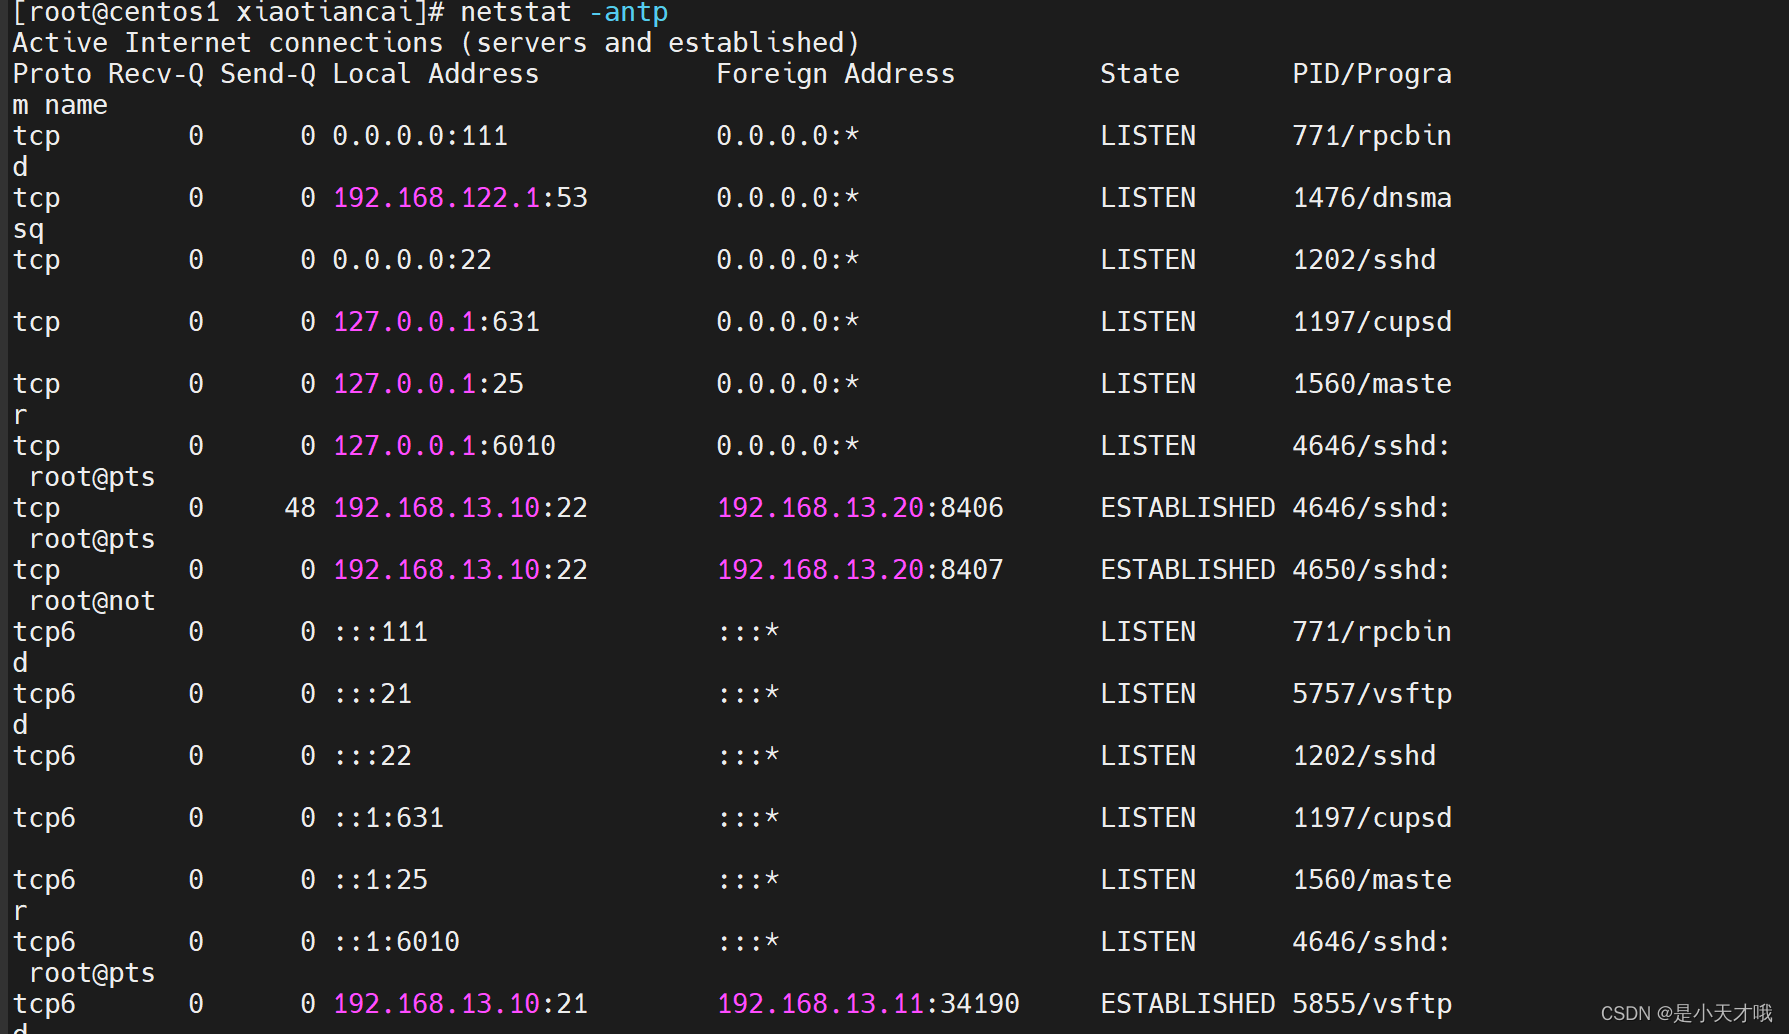Click the Send-Q value 48 entry

click(x=299, y=507)
